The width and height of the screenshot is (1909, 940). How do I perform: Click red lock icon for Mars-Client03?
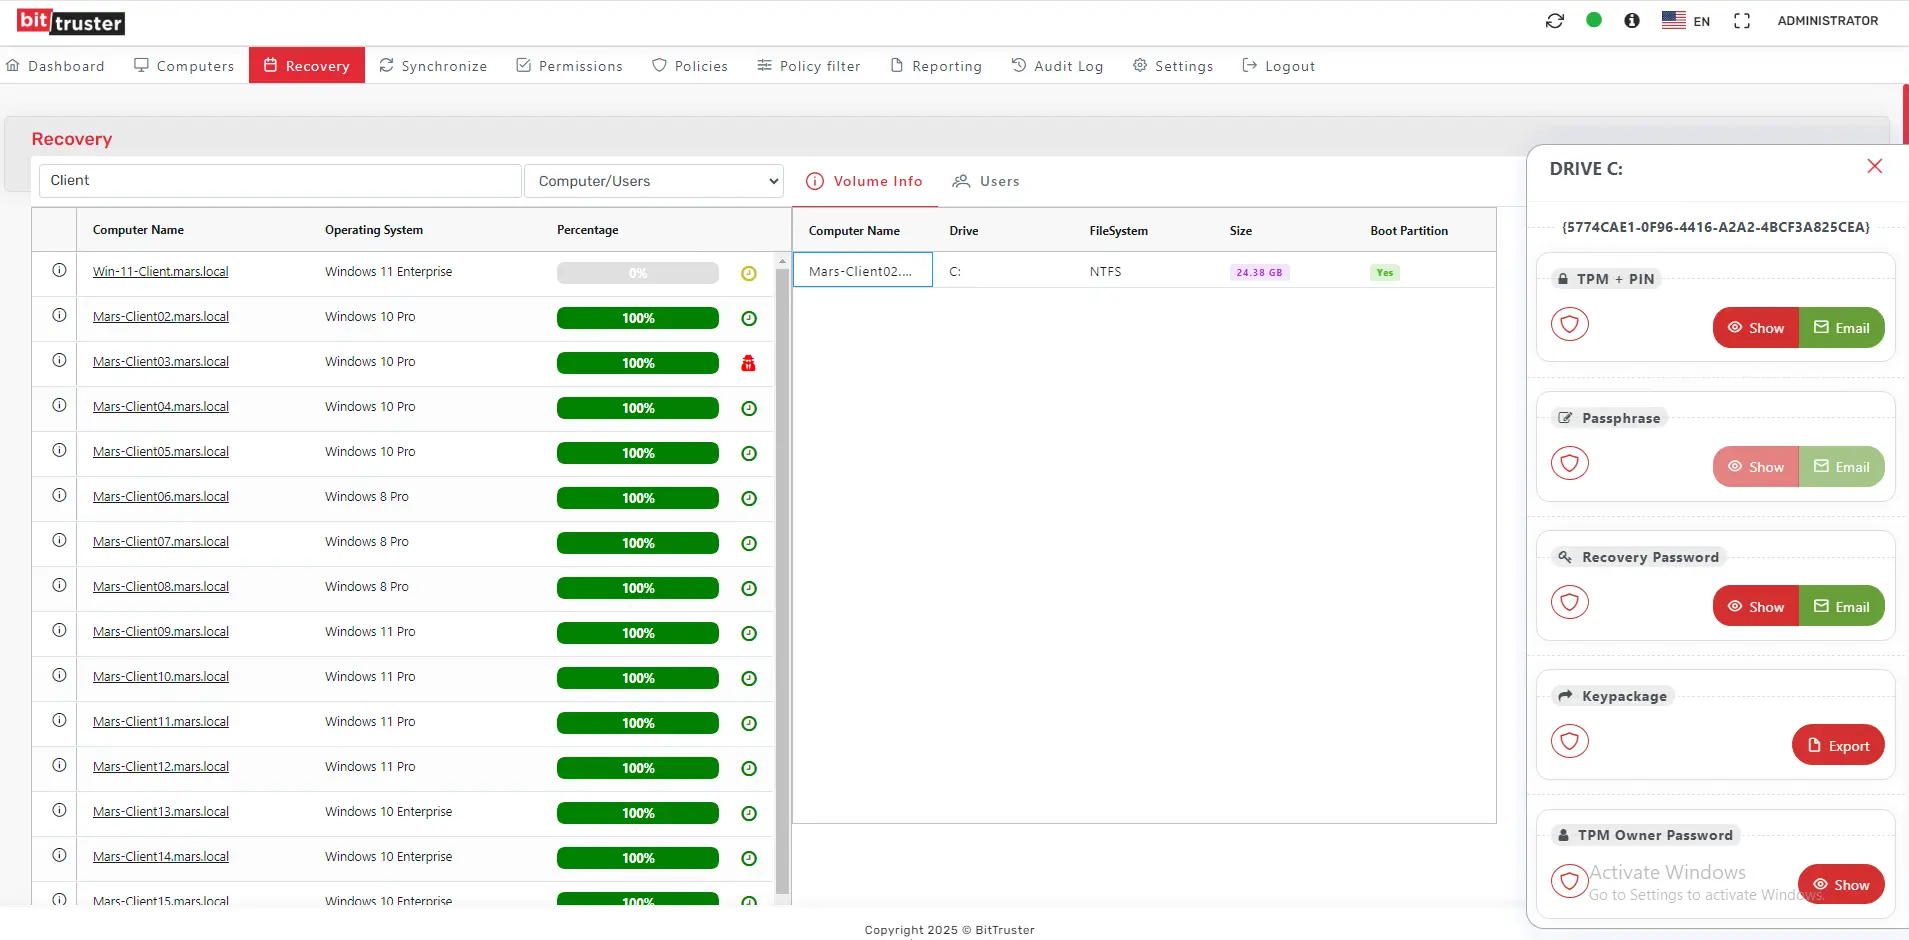coord(748,363)
